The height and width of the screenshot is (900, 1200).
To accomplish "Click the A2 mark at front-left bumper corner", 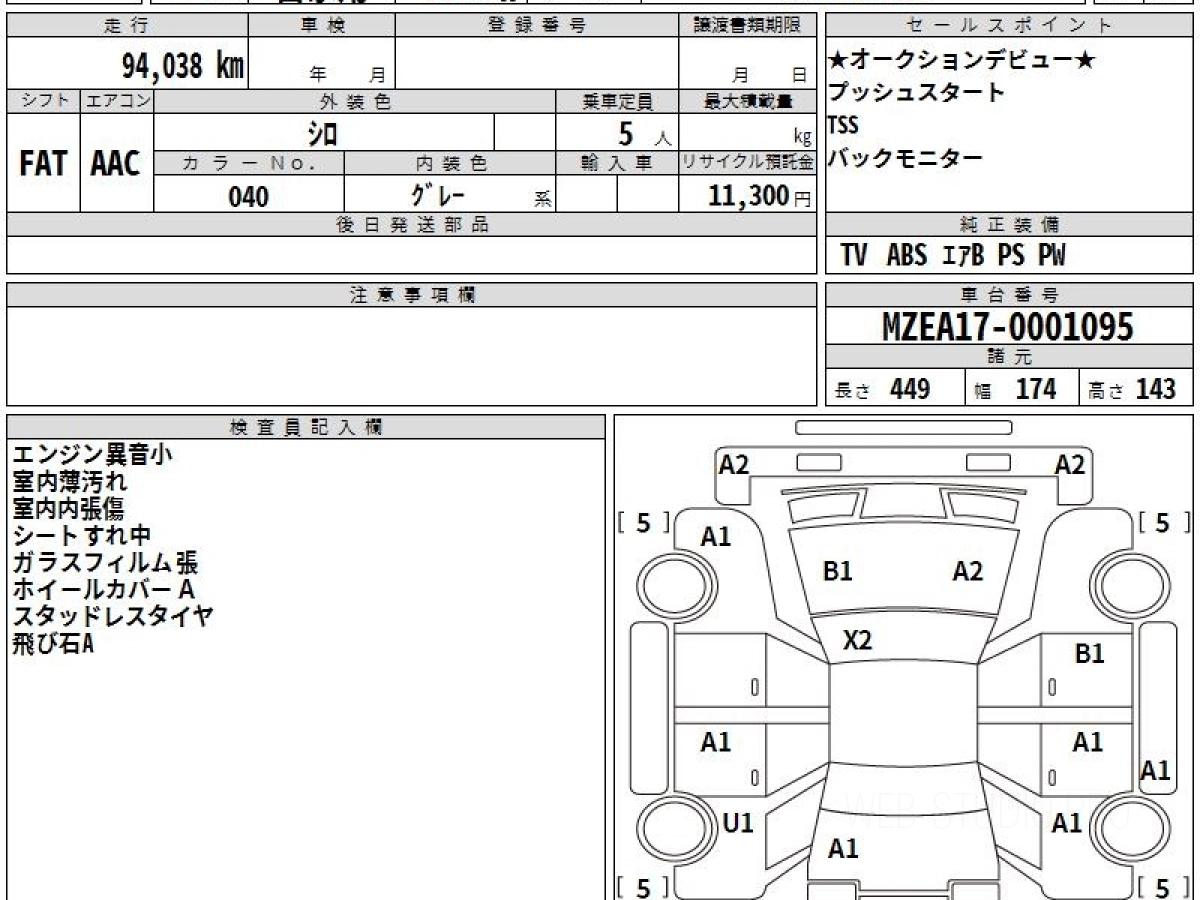I will (734, 464).
